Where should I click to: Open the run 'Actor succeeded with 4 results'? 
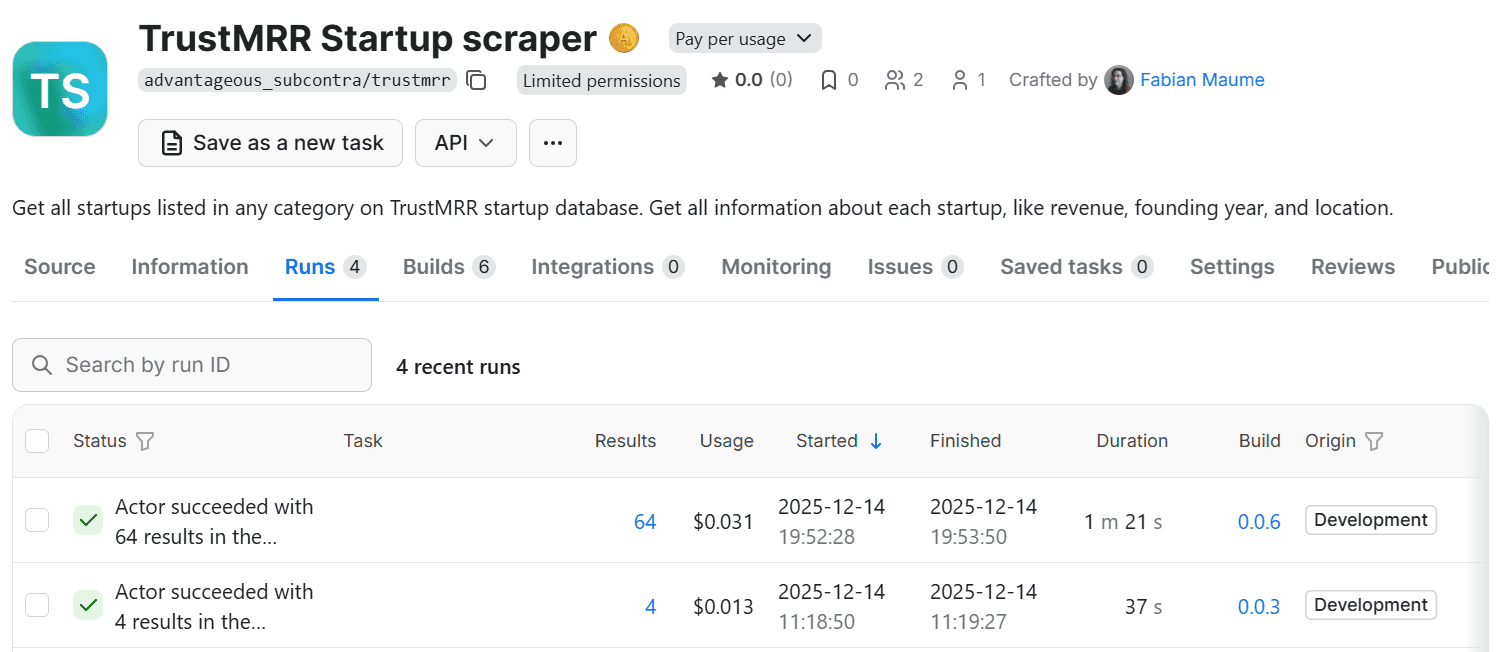tap(214, 607)
